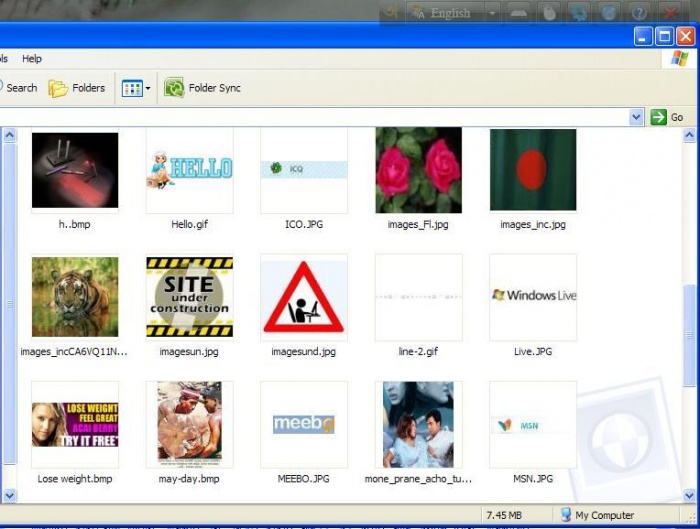Click the line-2.gif file name
This screenshot has height=529, width=700.
418,352
